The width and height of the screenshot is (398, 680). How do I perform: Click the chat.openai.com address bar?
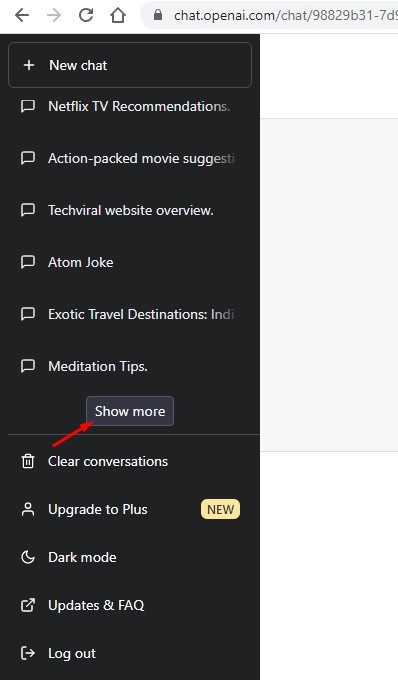tap(271, 16)
